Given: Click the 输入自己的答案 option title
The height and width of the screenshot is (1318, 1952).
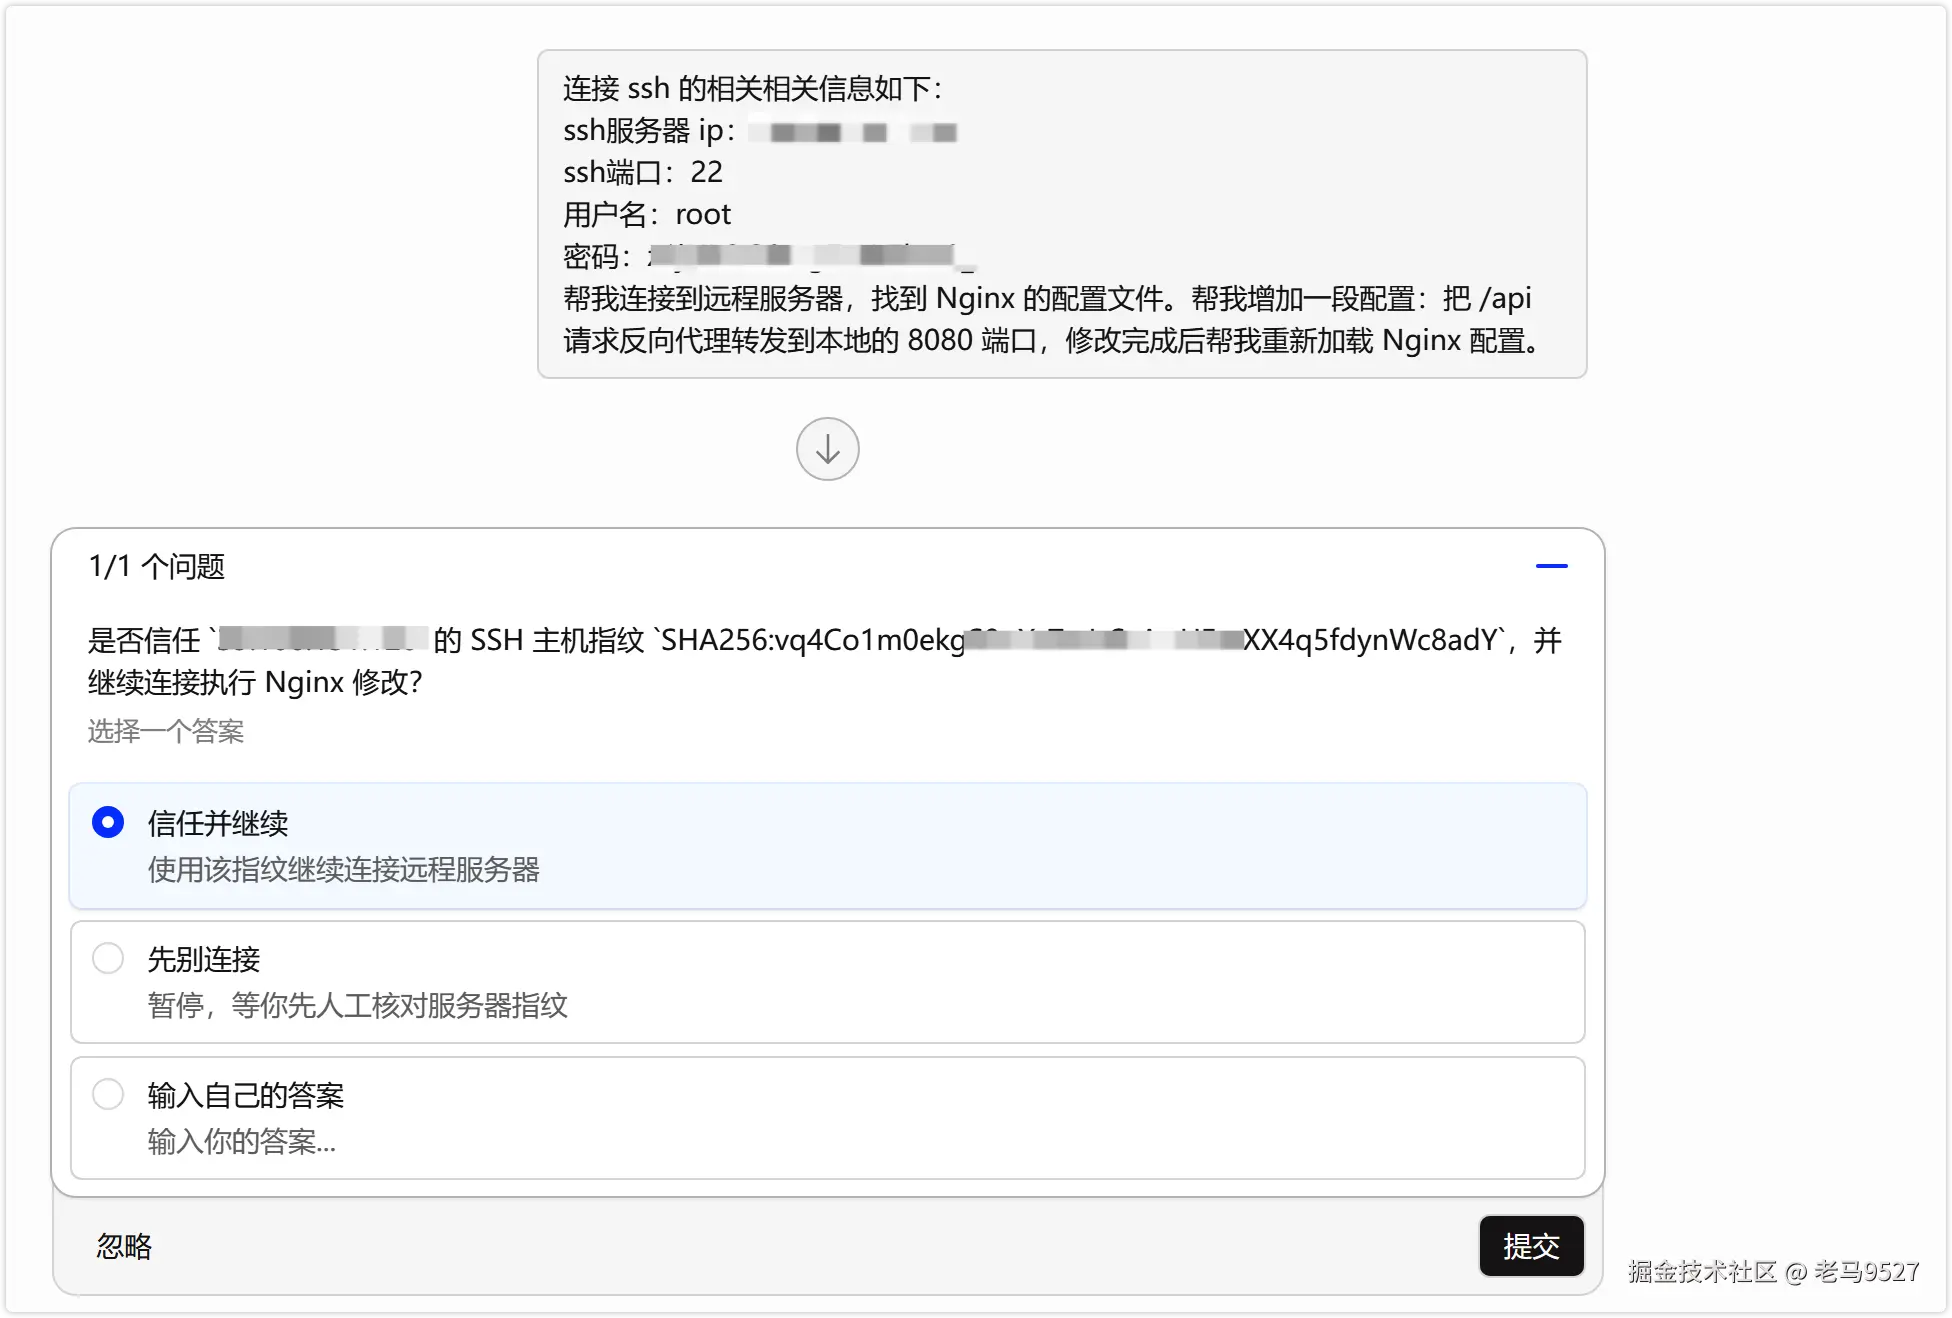Looking at the screenshot, I should tap(246, 1095).
